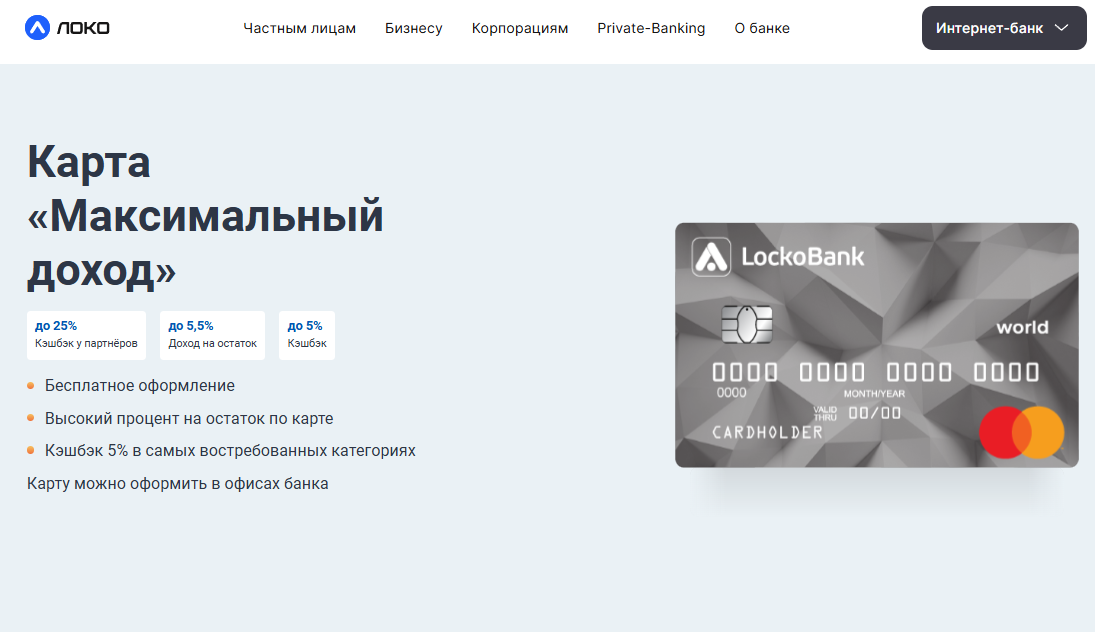Image resolution: width=1095 pixels, height=632 pixels.
Task: Click the 'до 5,5% Доход на остаток' badge
Action: (212, 335)
